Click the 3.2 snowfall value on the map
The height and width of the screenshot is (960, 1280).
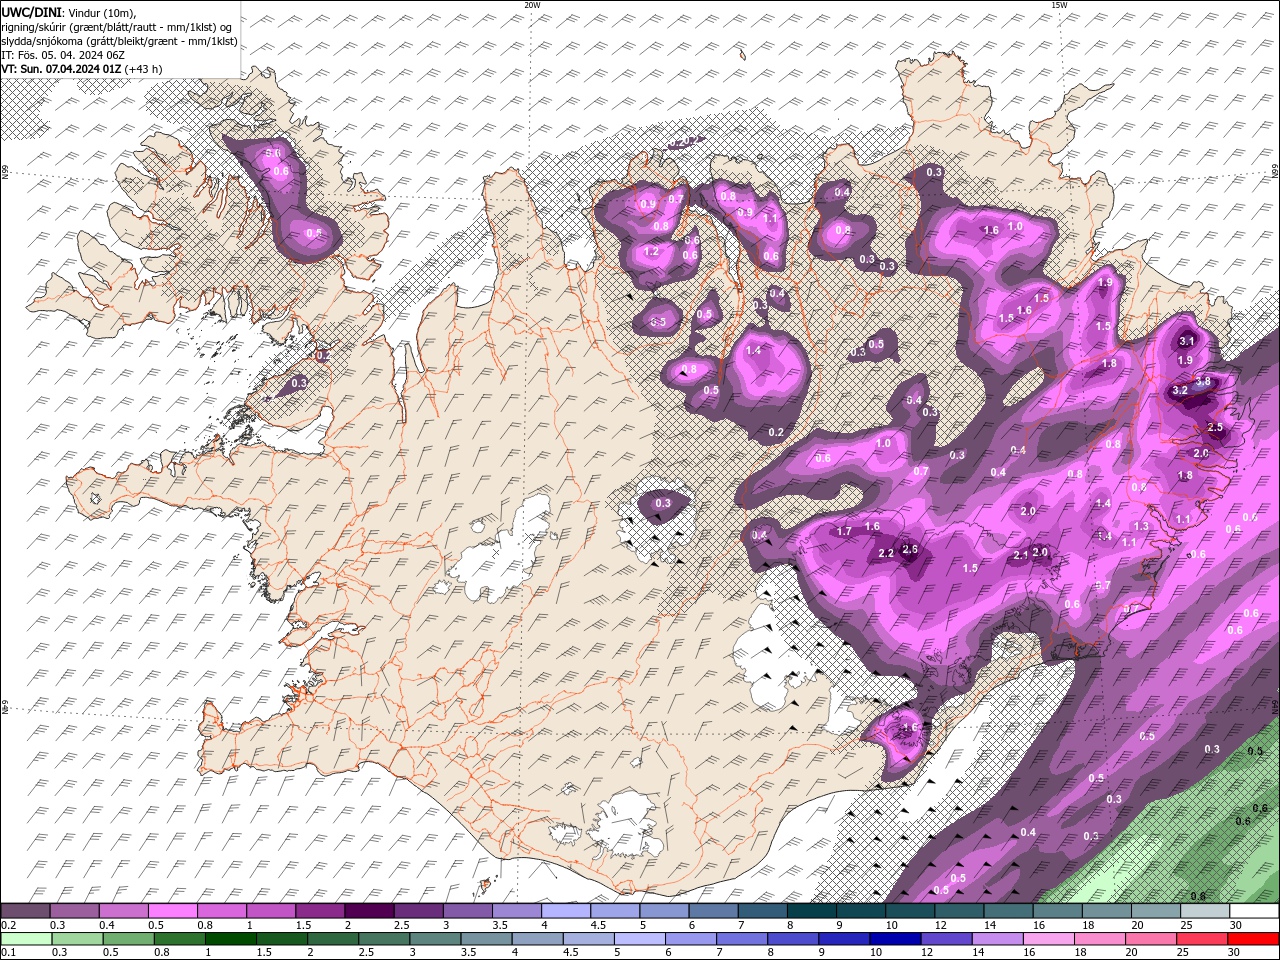[x=1179, y=391]
